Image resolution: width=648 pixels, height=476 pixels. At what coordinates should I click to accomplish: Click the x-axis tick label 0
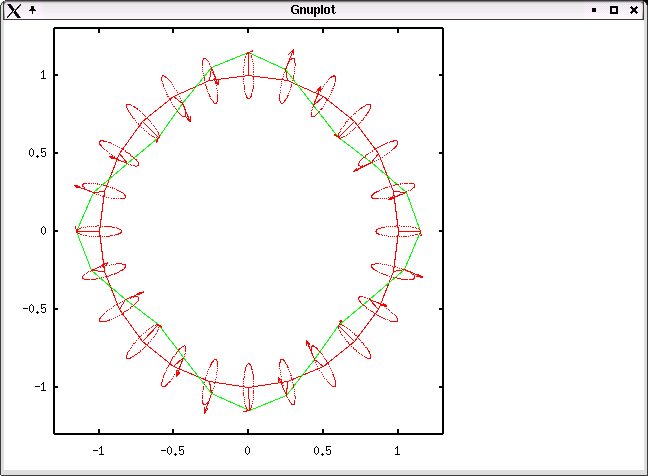click(x=248, y=451)
